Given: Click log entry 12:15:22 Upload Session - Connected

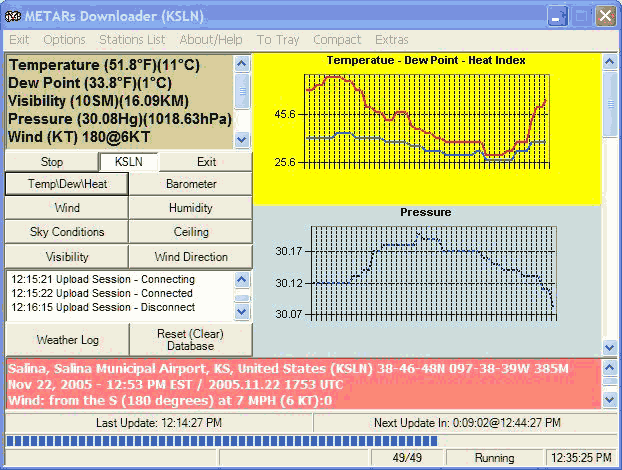Looking at the screenshot, I should coord(102,293).
